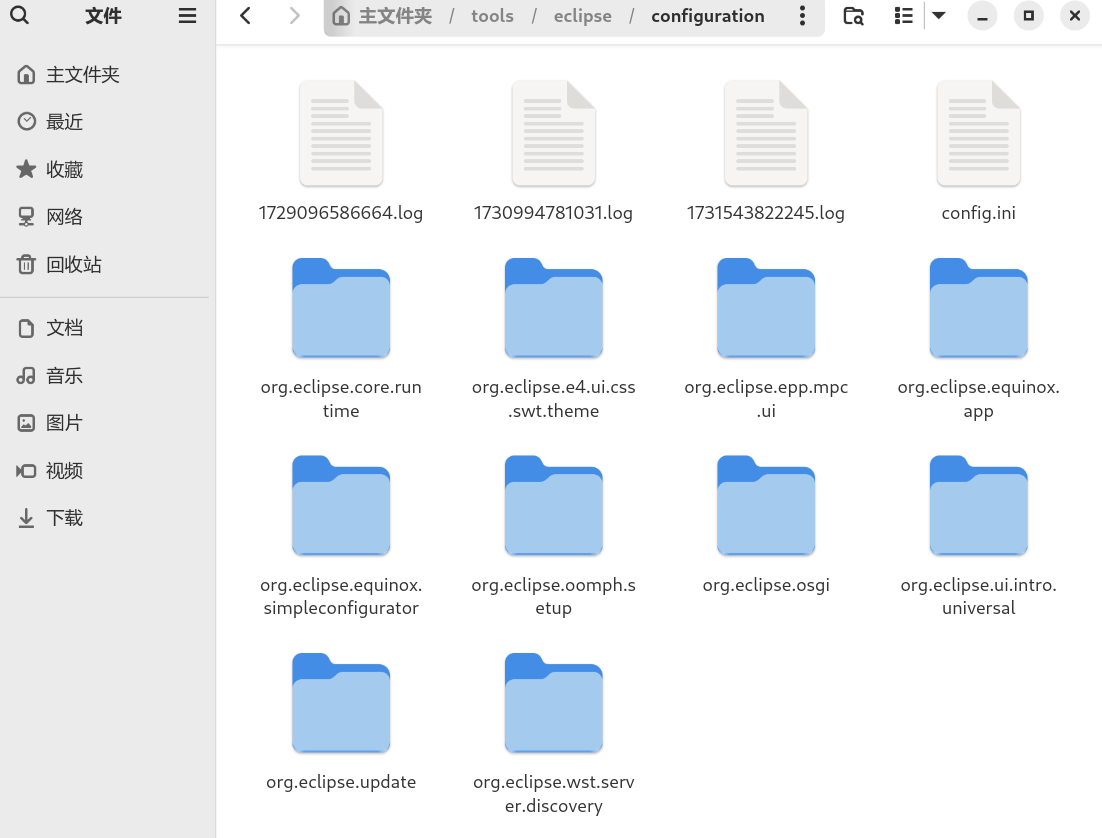
Task: Open 文档 documents in sidebar
Action: coord(105,328)
